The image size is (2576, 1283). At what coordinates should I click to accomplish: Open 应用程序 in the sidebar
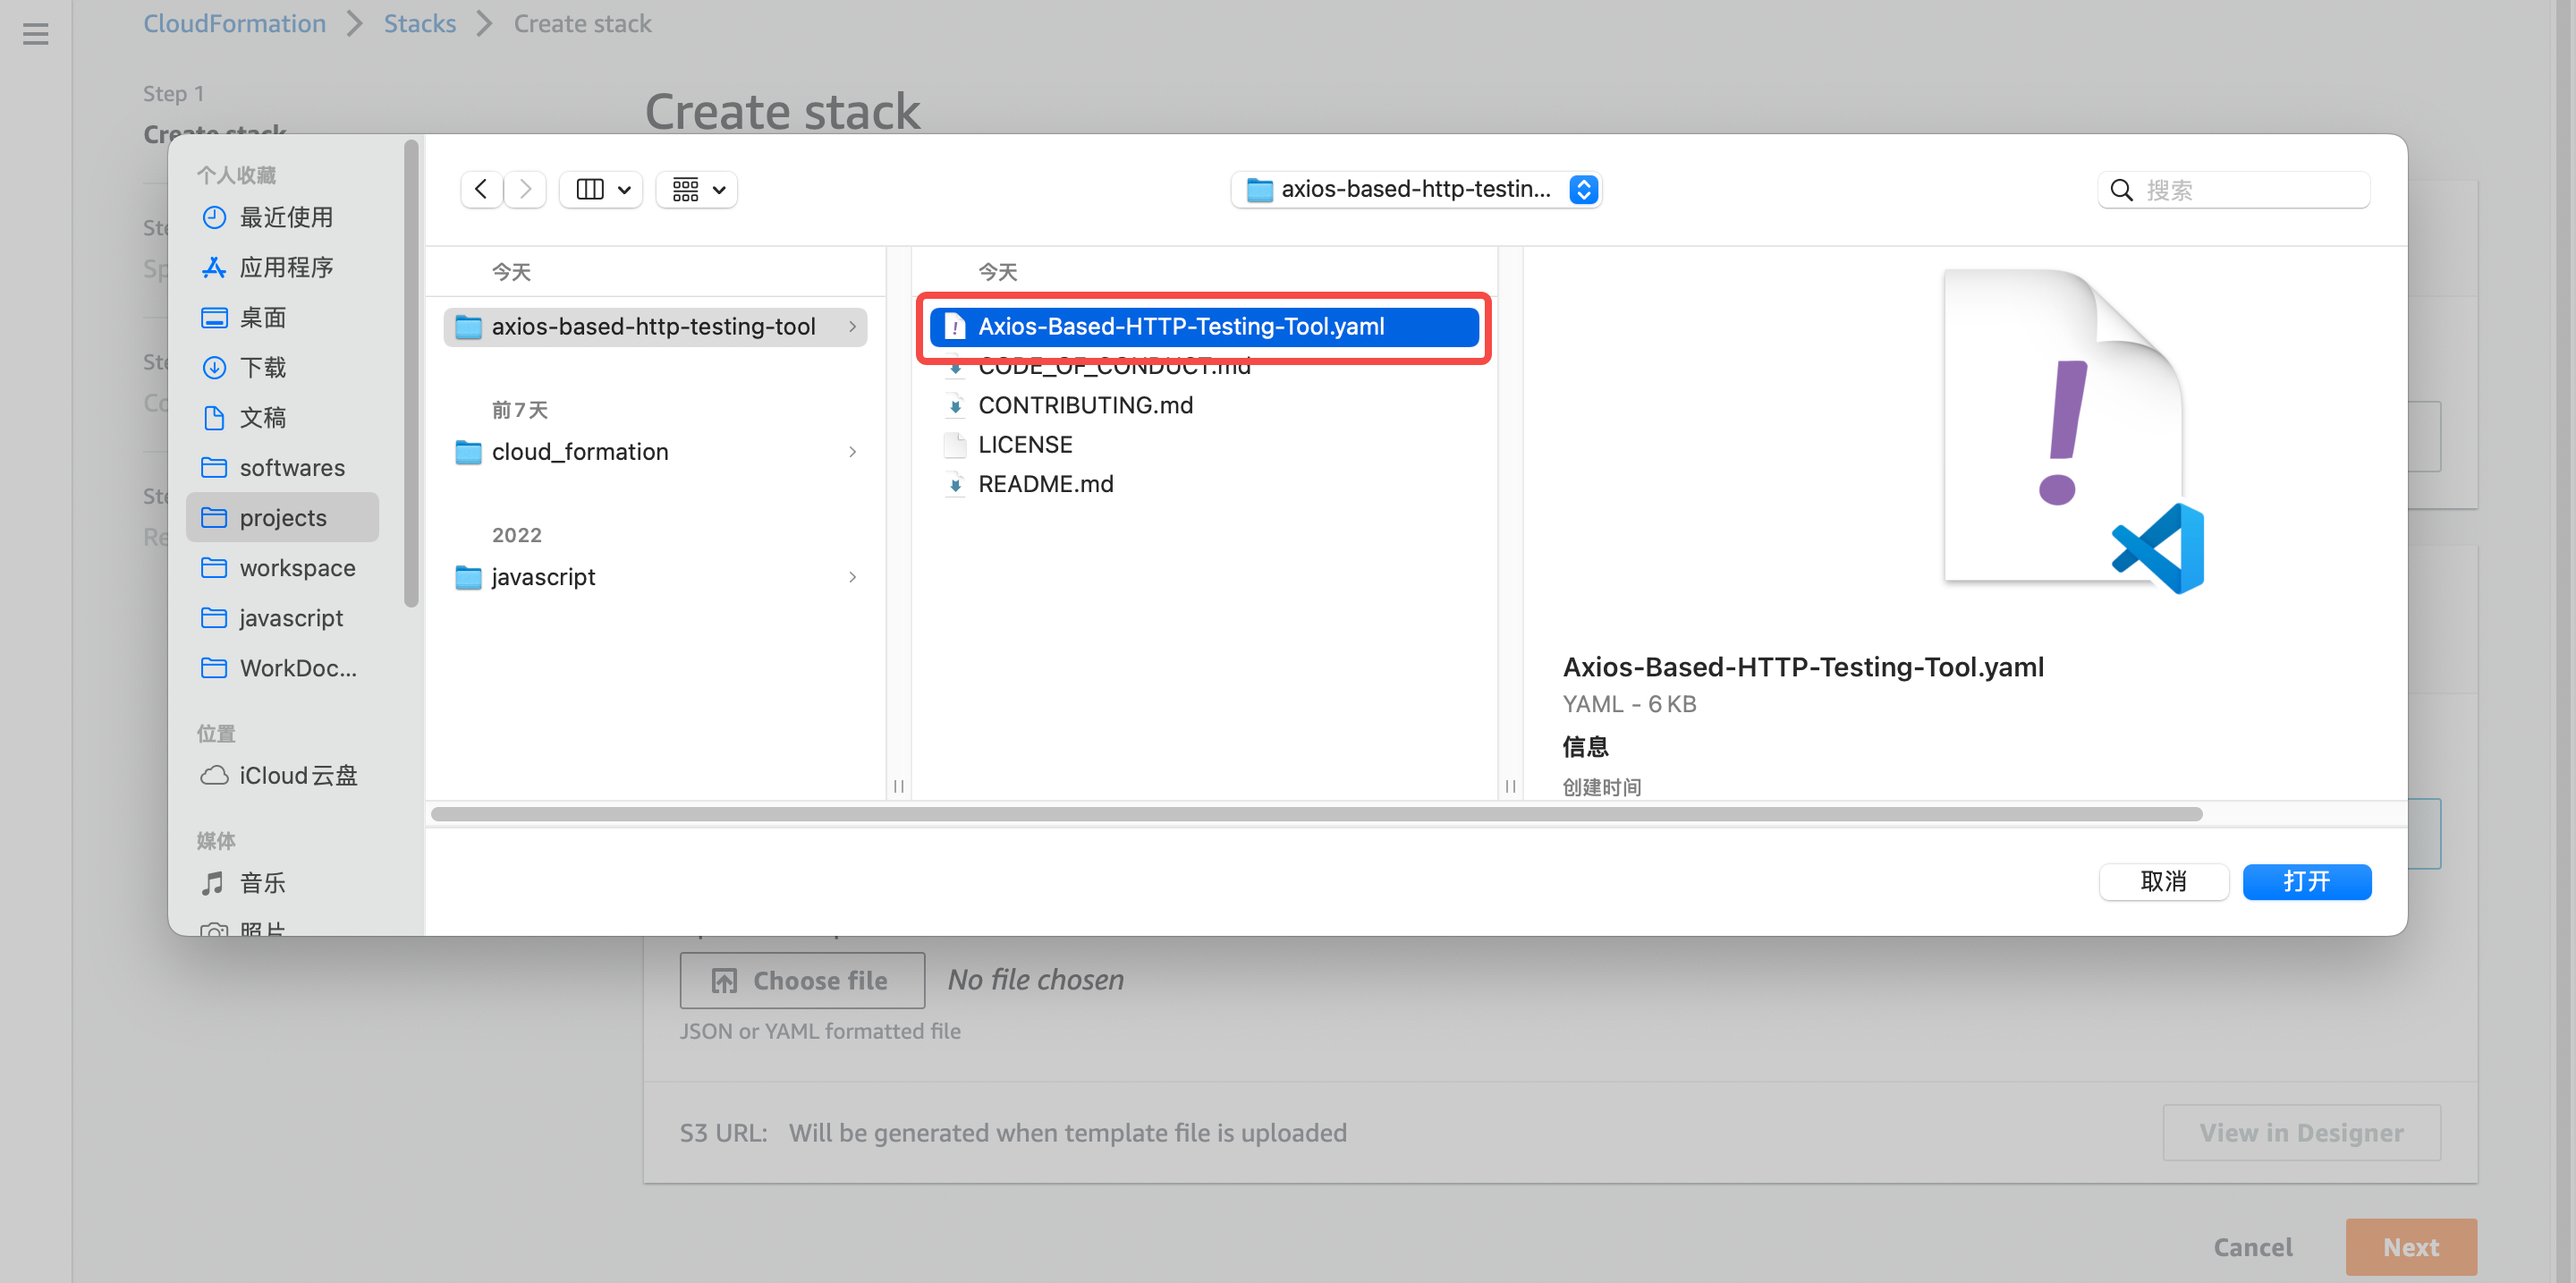tap(282, 267)
